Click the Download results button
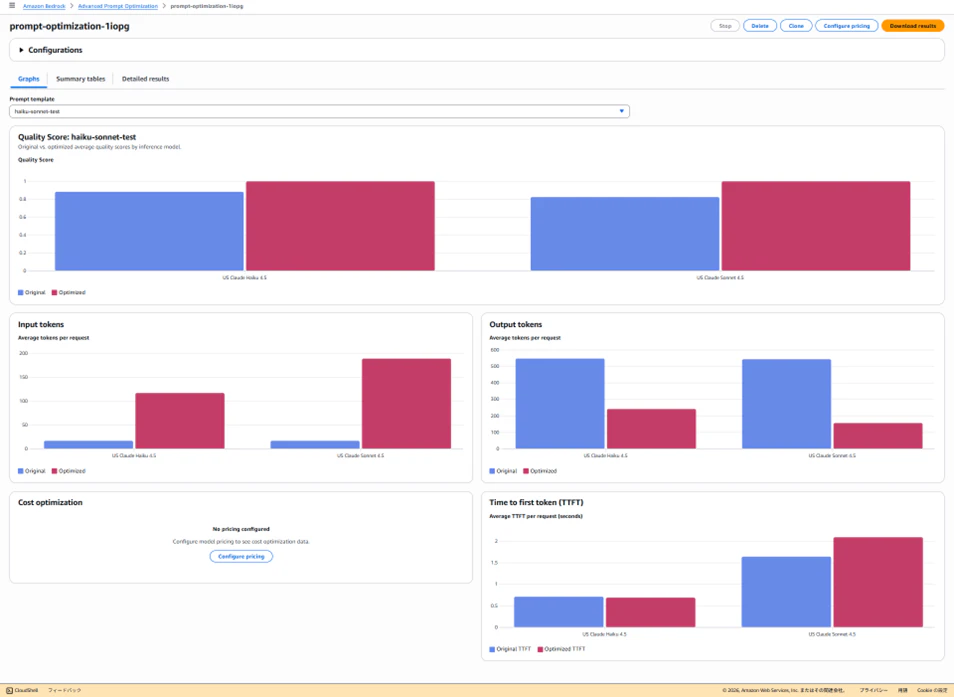 click(x=912, y=26)
